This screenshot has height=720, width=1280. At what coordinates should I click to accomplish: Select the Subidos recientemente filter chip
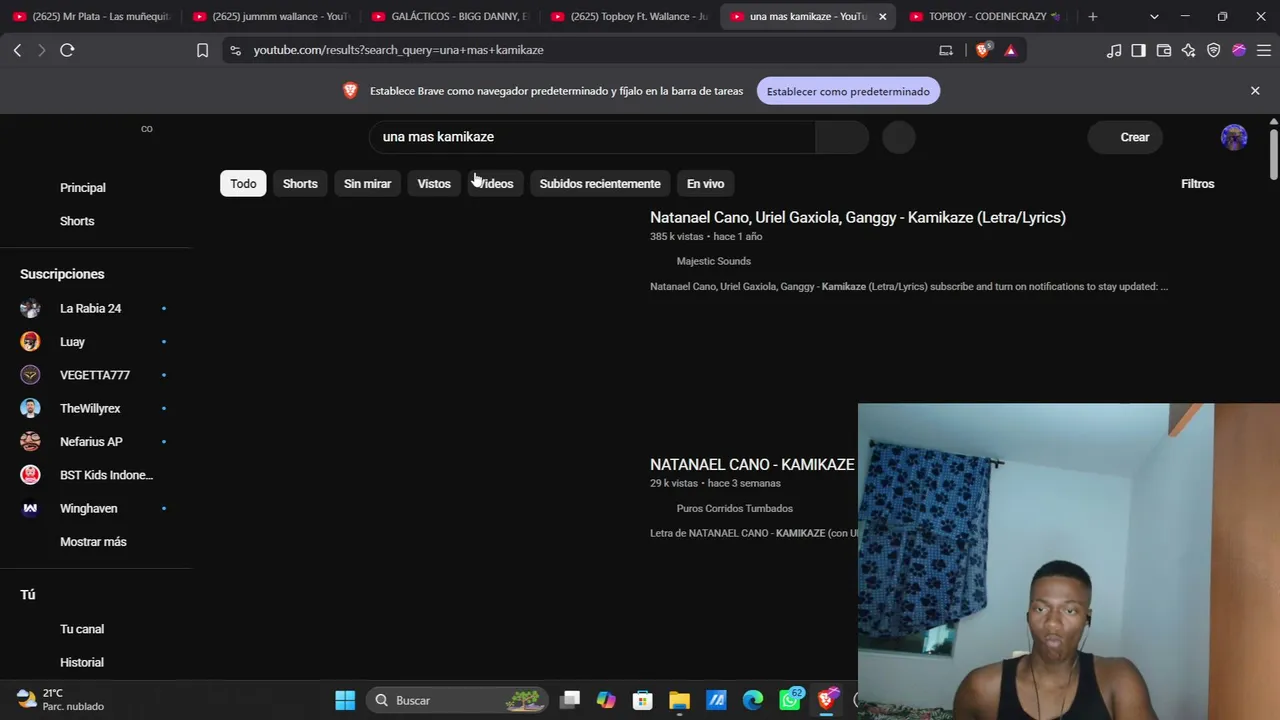[600, 184]
